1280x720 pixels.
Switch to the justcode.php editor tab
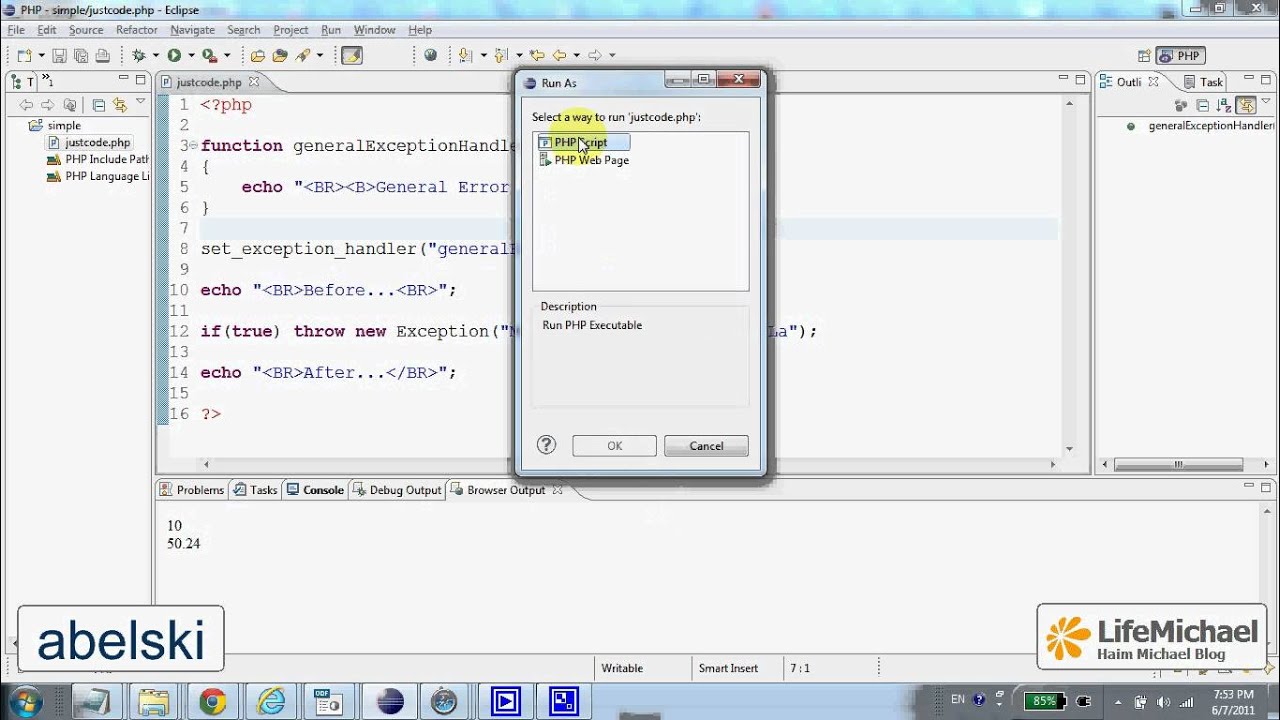tap(209, 82)
